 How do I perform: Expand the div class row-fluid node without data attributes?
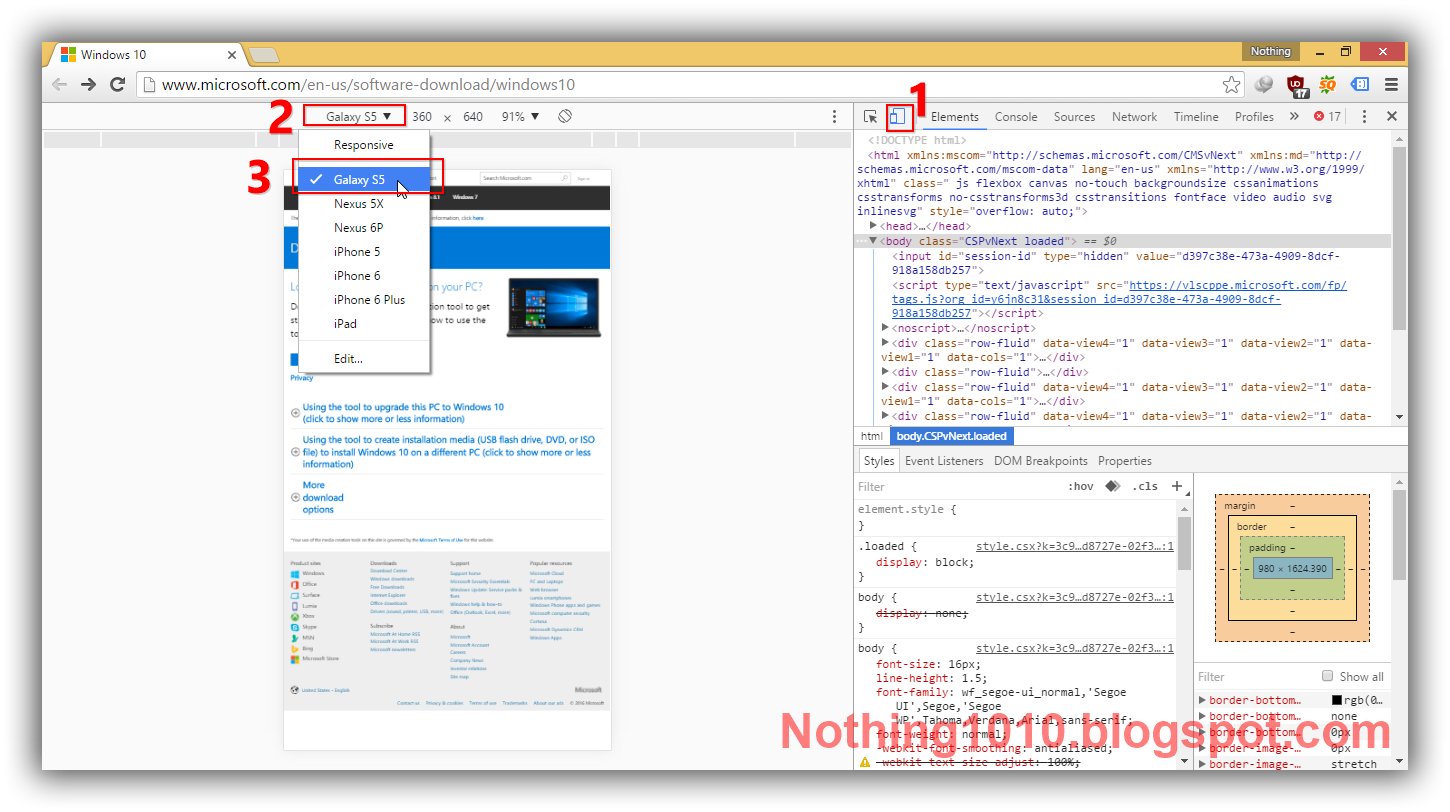pyautogui.click(x=886, y=372)
